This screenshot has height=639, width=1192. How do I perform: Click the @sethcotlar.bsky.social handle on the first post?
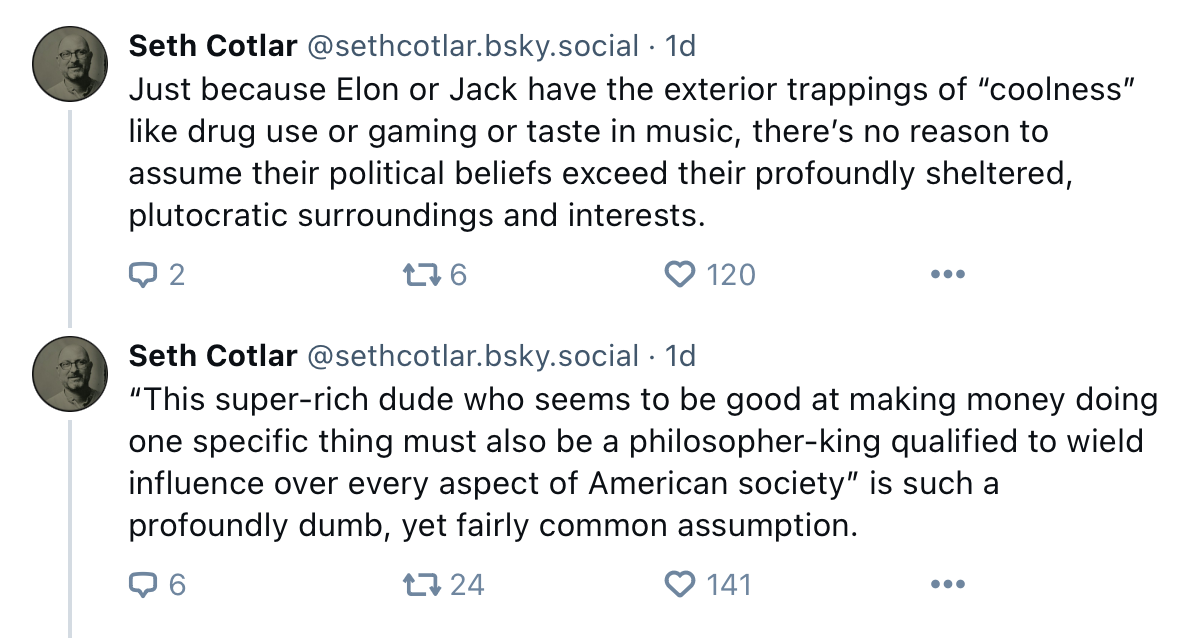point(472,46)
